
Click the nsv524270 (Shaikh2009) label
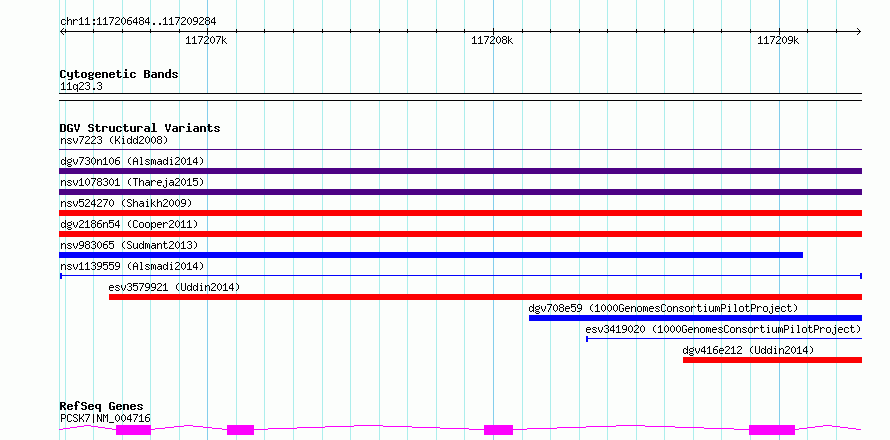126,203
